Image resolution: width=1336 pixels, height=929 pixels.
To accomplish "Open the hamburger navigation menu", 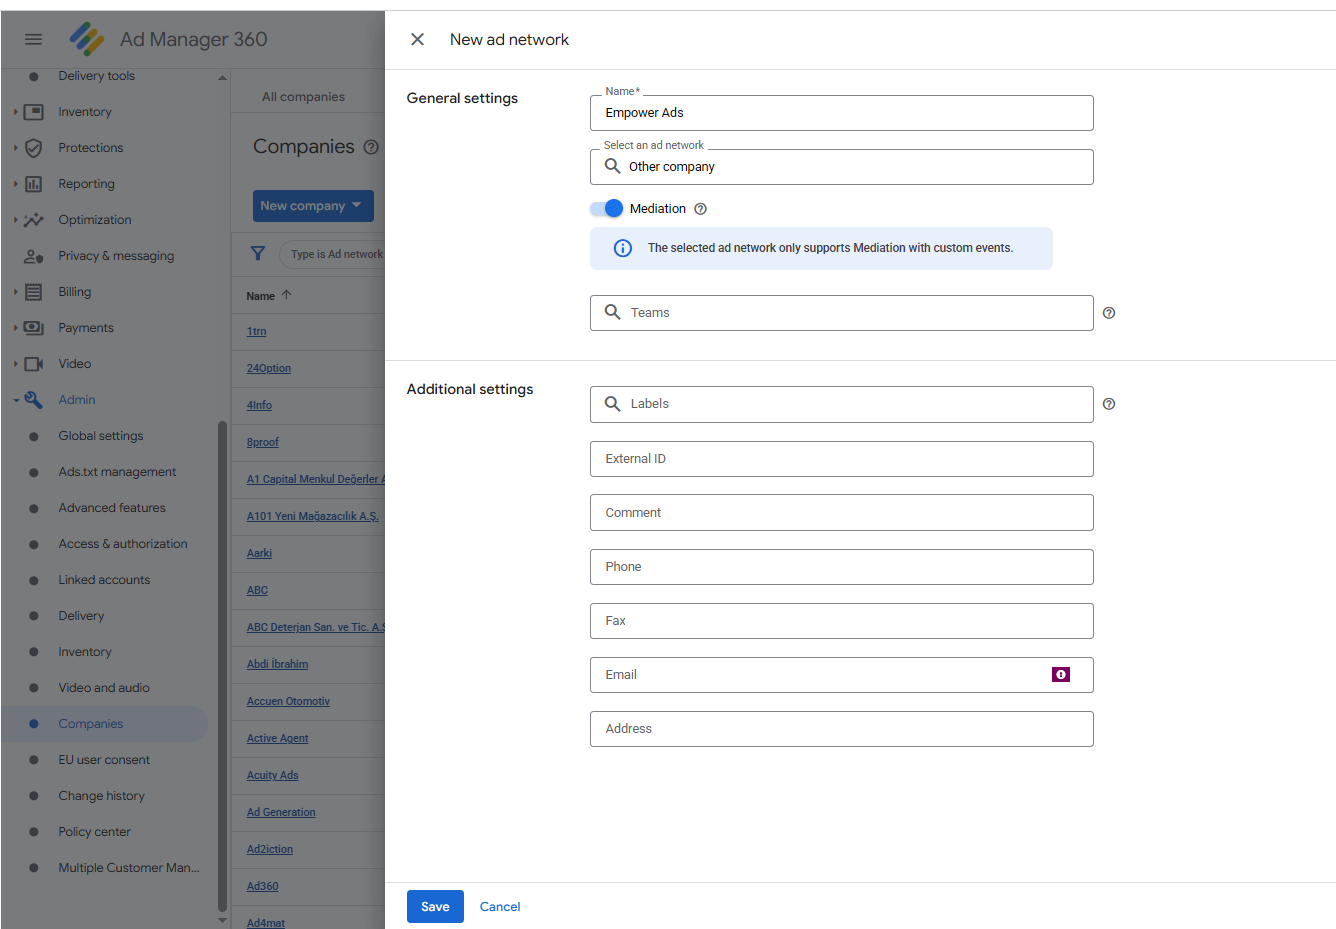I will point(33,39).
